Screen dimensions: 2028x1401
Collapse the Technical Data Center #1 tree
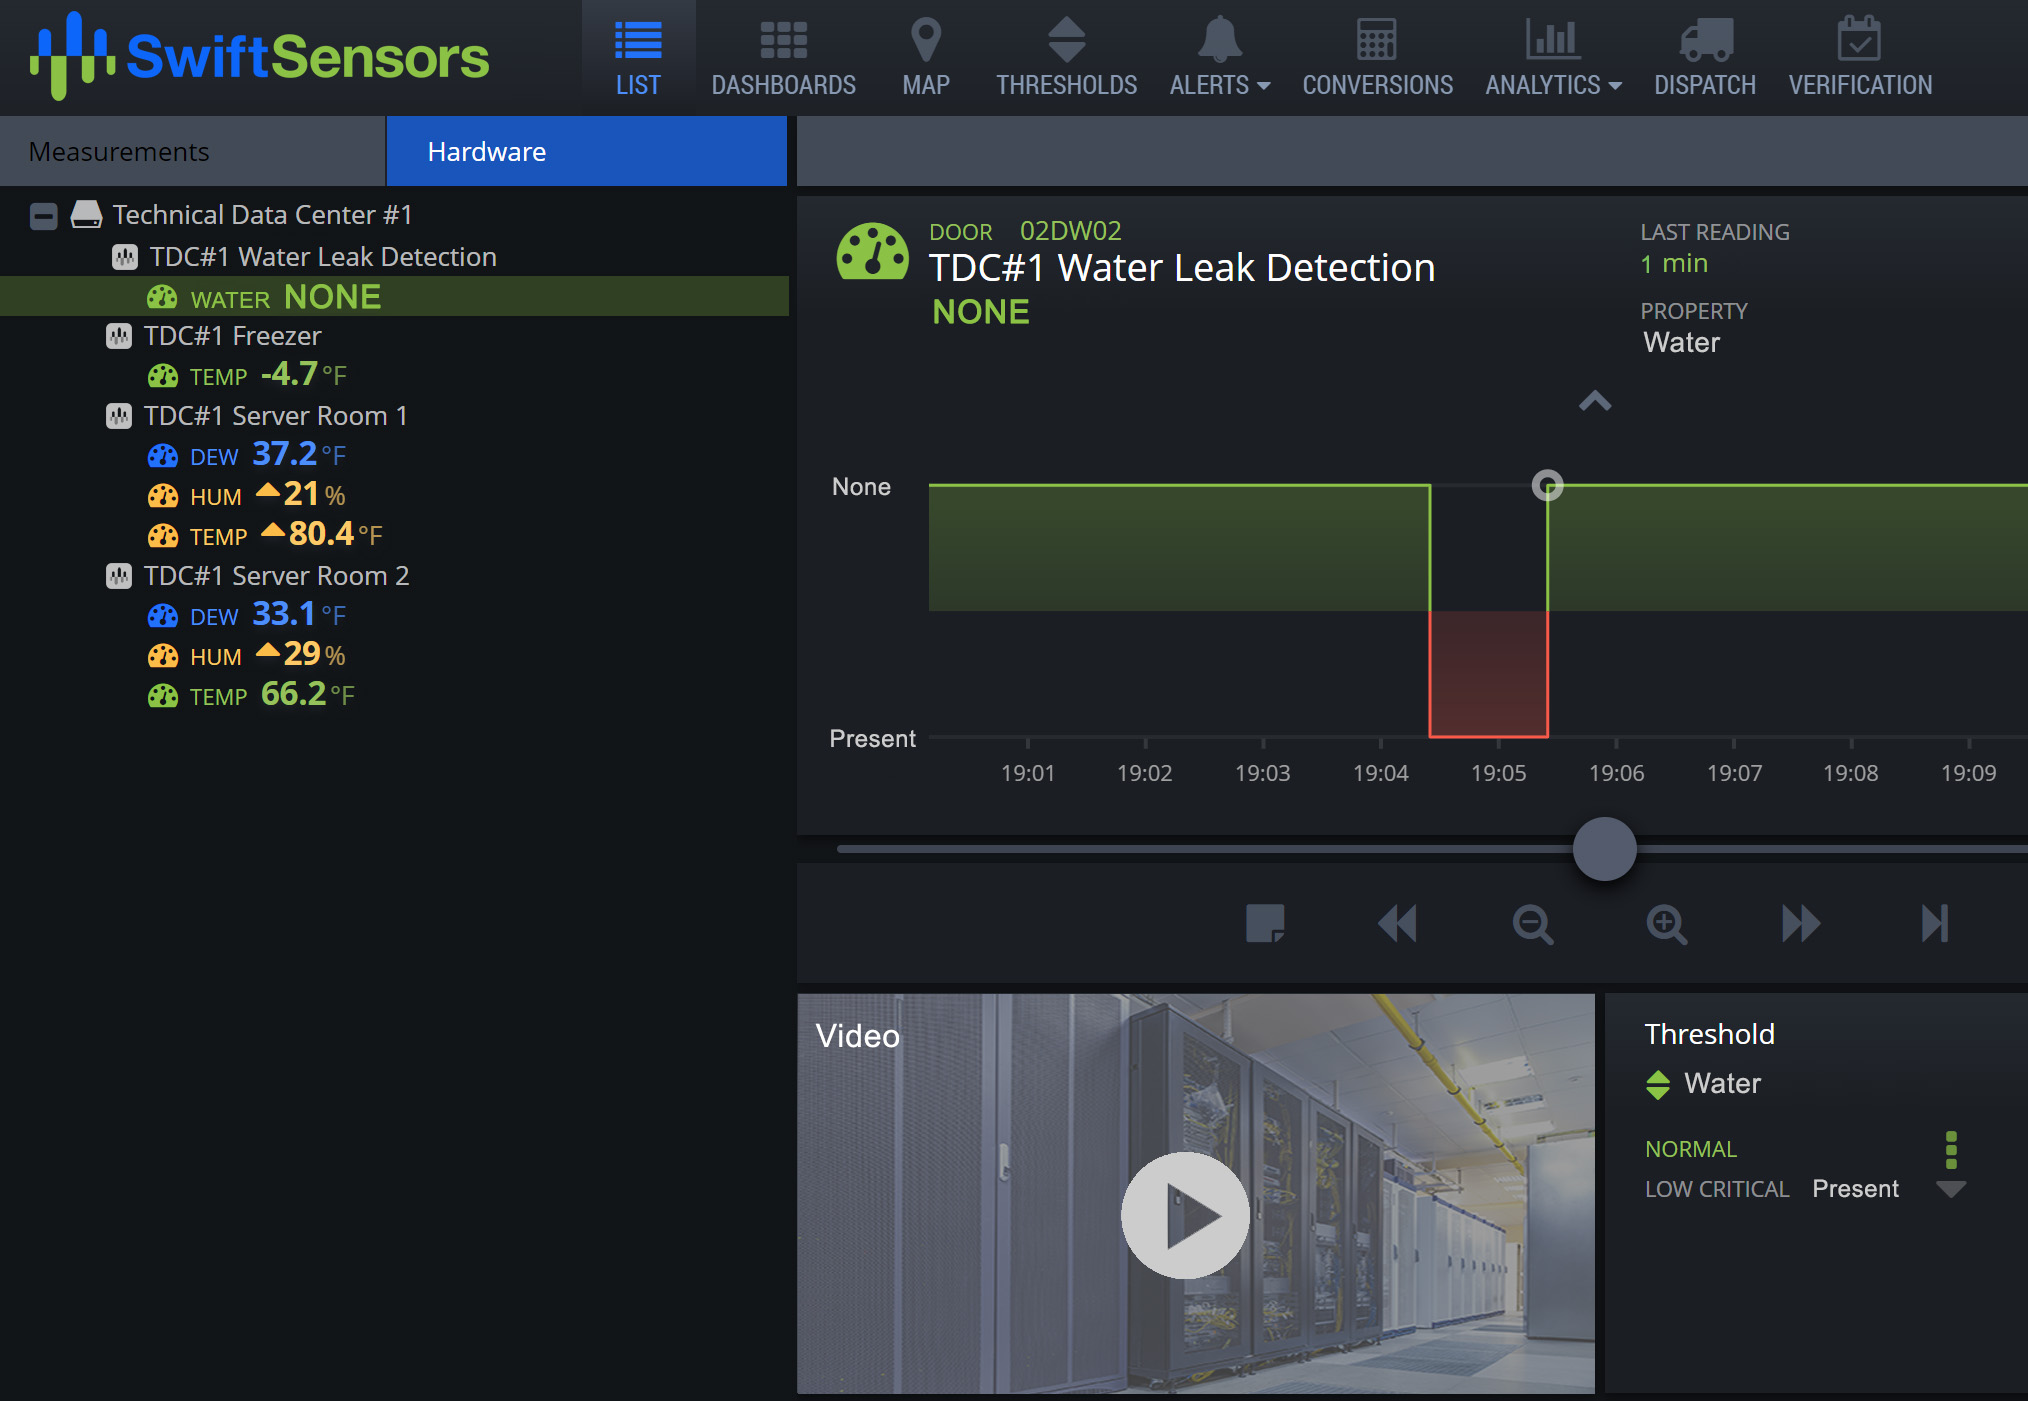(x=44, y=215)
